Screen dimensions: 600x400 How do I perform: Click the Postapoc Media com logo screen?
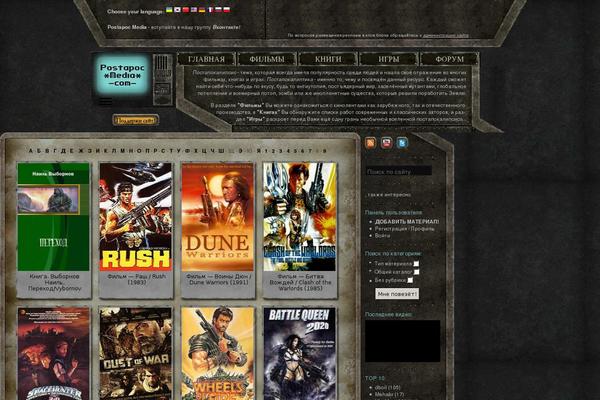[122, 75]
